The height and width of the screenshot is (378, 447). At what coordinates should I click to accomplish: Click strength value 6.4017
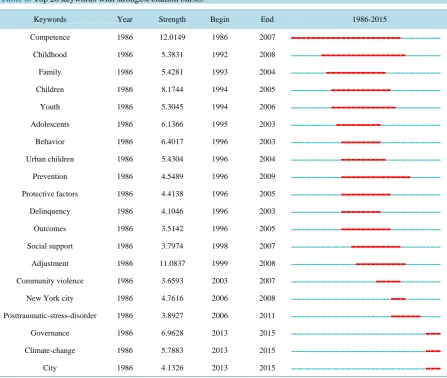[172, 142]
